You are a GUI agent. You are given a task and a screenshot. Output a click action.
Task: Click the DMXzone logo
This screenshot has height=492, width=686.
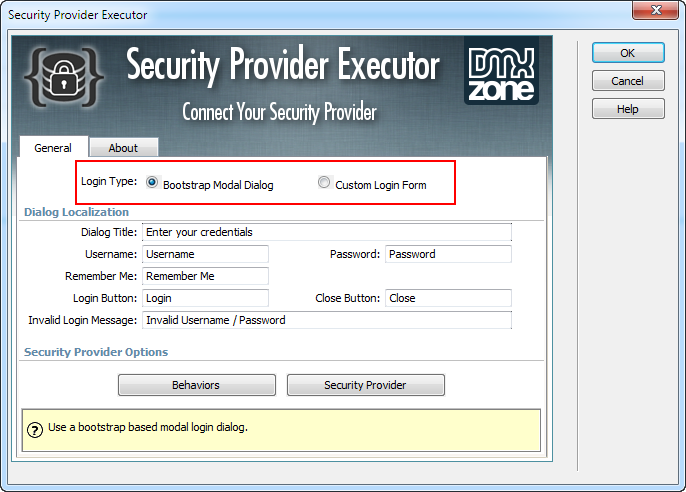(x=501, y=71)
